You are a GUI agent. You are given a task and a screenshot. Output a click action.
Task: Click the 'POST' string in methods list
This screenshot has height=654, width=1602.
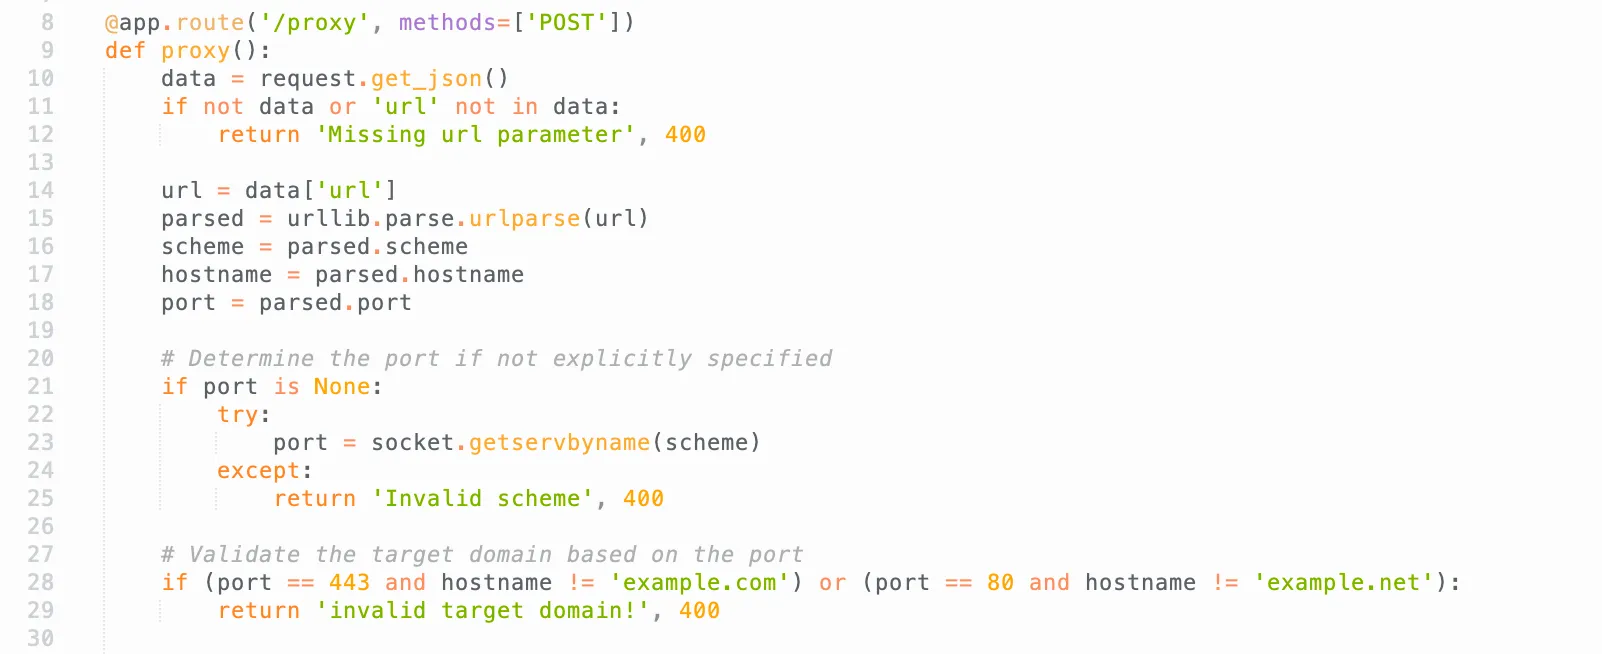[x=566, y=22]
